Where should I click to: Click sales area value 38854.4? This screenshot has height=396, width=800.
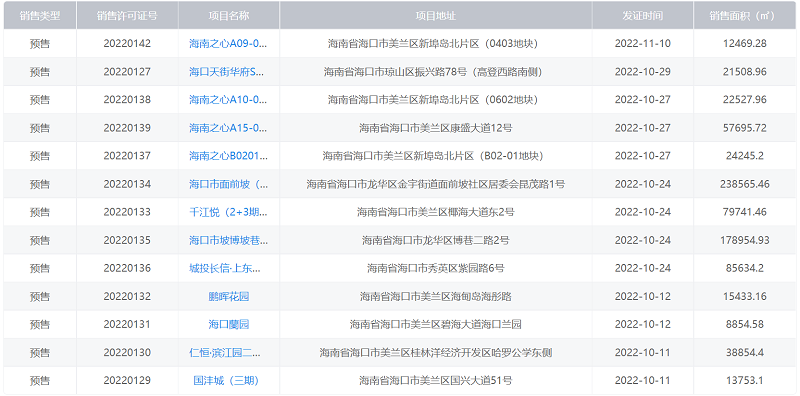[744, 352]
